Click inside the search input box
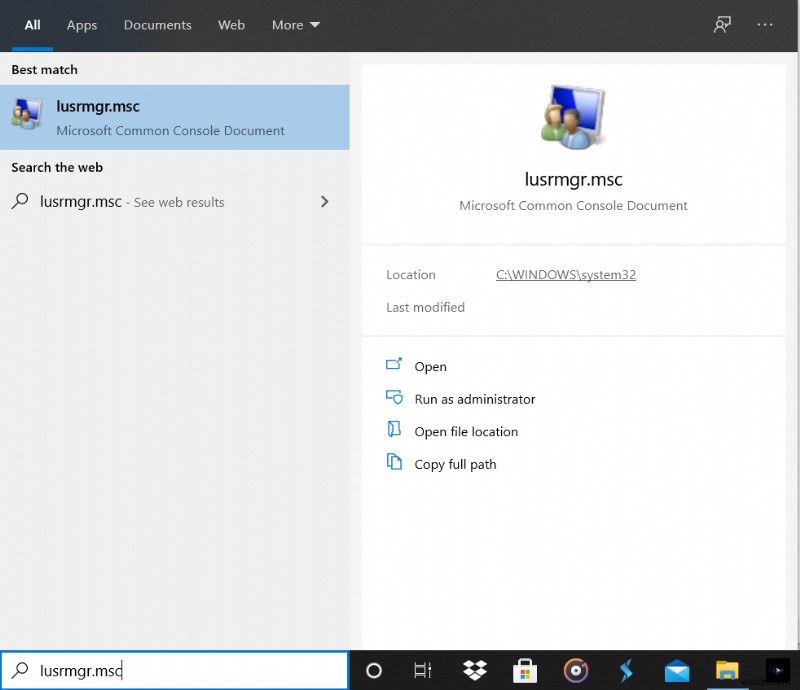Image resolution: width=800 pixels, height=690 pixels. 175,670
